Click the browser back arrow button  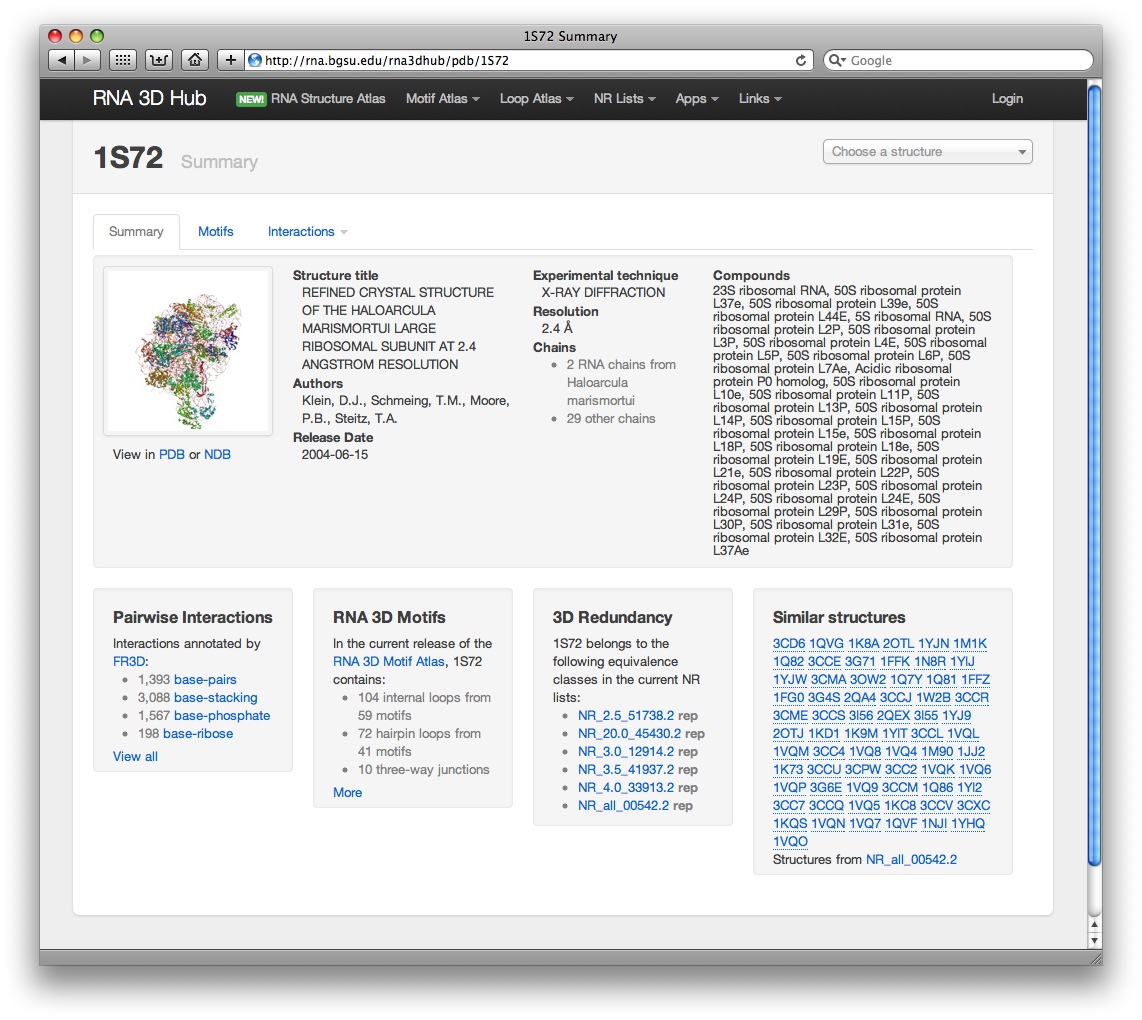click(x=62, y=60)
